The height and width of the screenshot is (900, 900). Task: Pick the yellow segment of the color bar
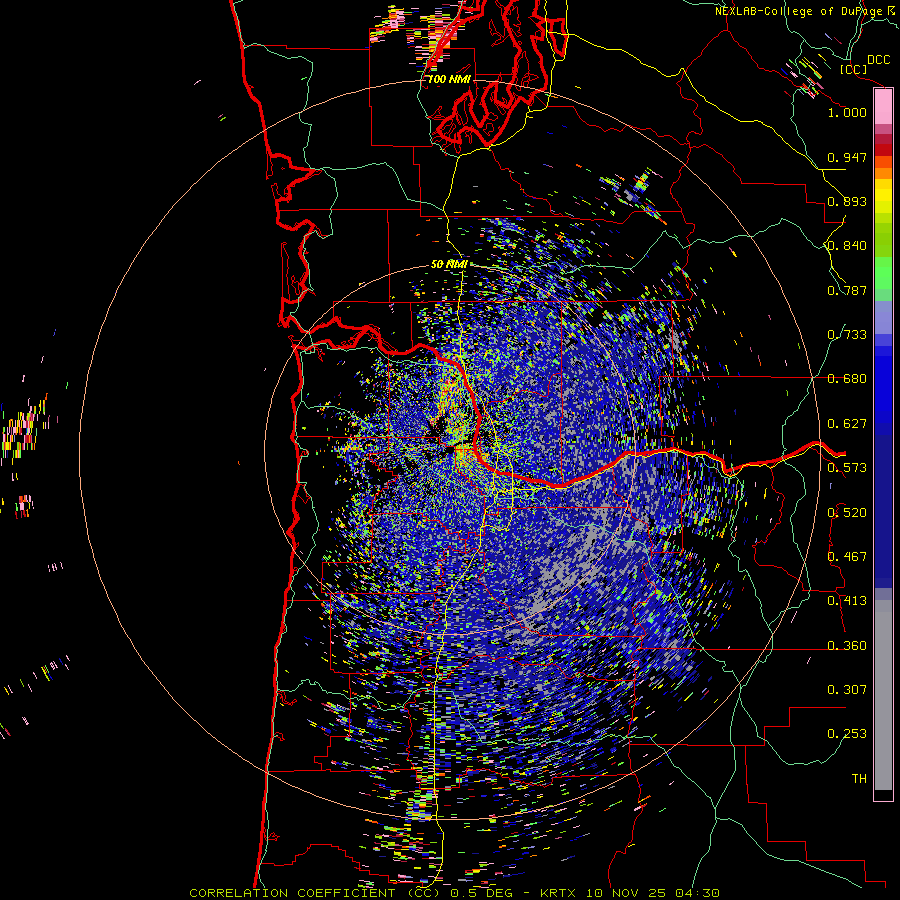[883, 196]
